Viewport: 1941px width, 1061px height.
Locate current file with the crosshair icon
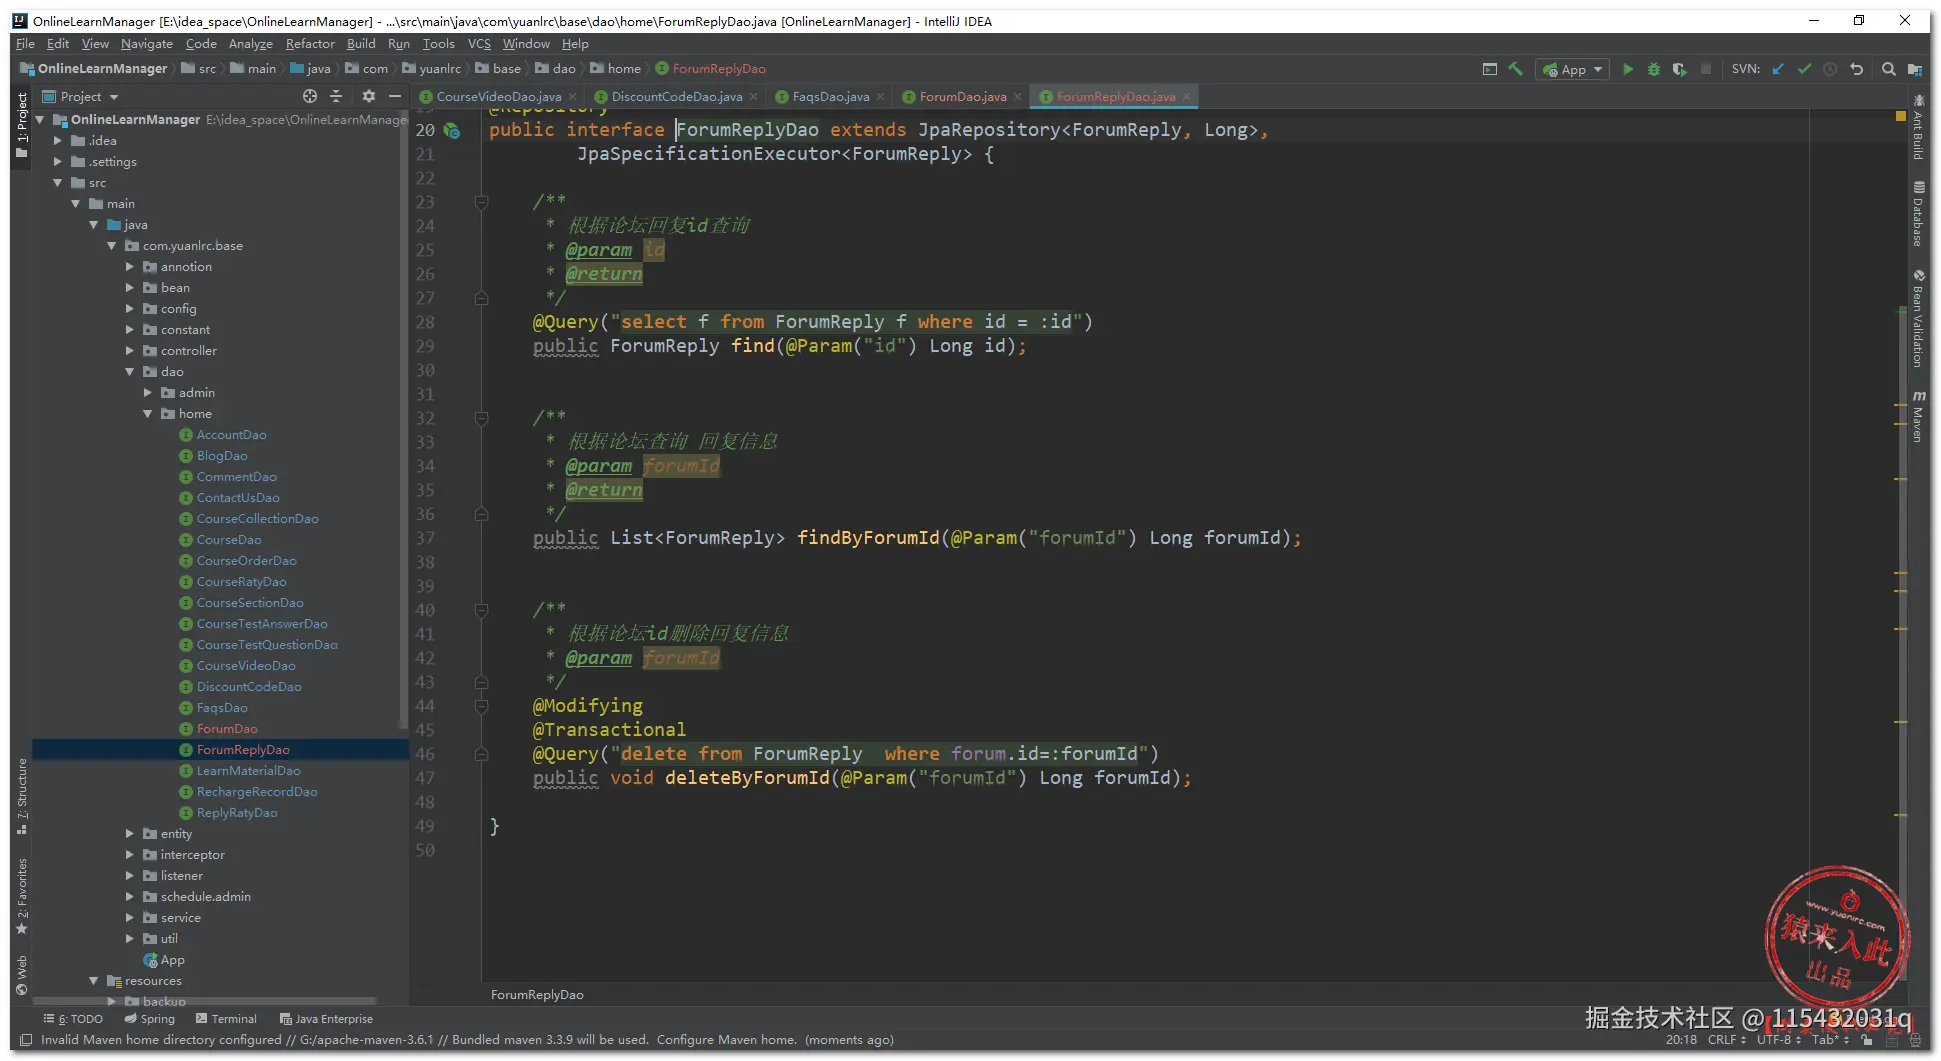coord(310,96)
